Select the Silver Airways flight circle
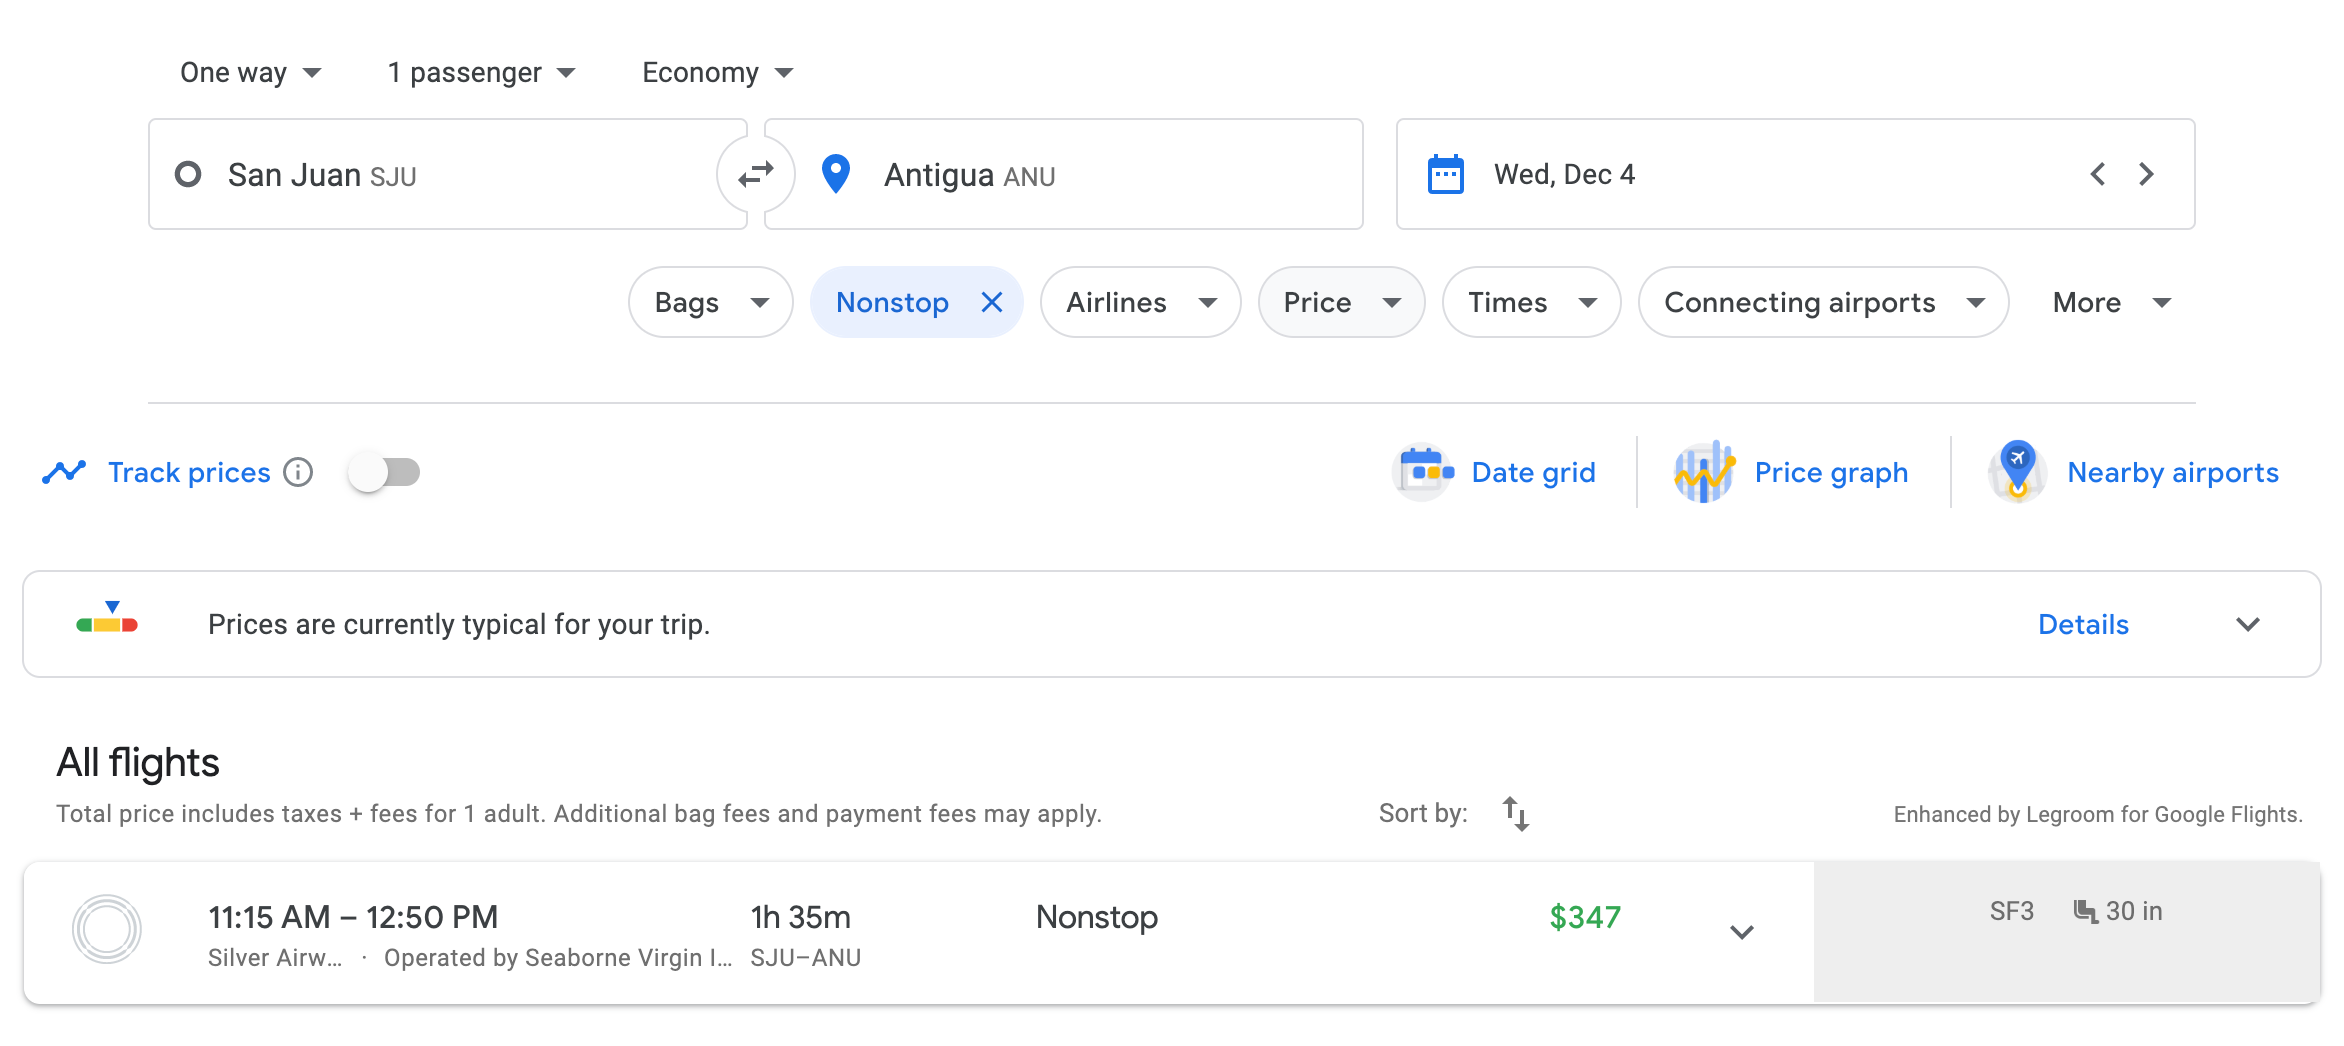This screenshot has width=2344, height=1046. pos(107,929)
